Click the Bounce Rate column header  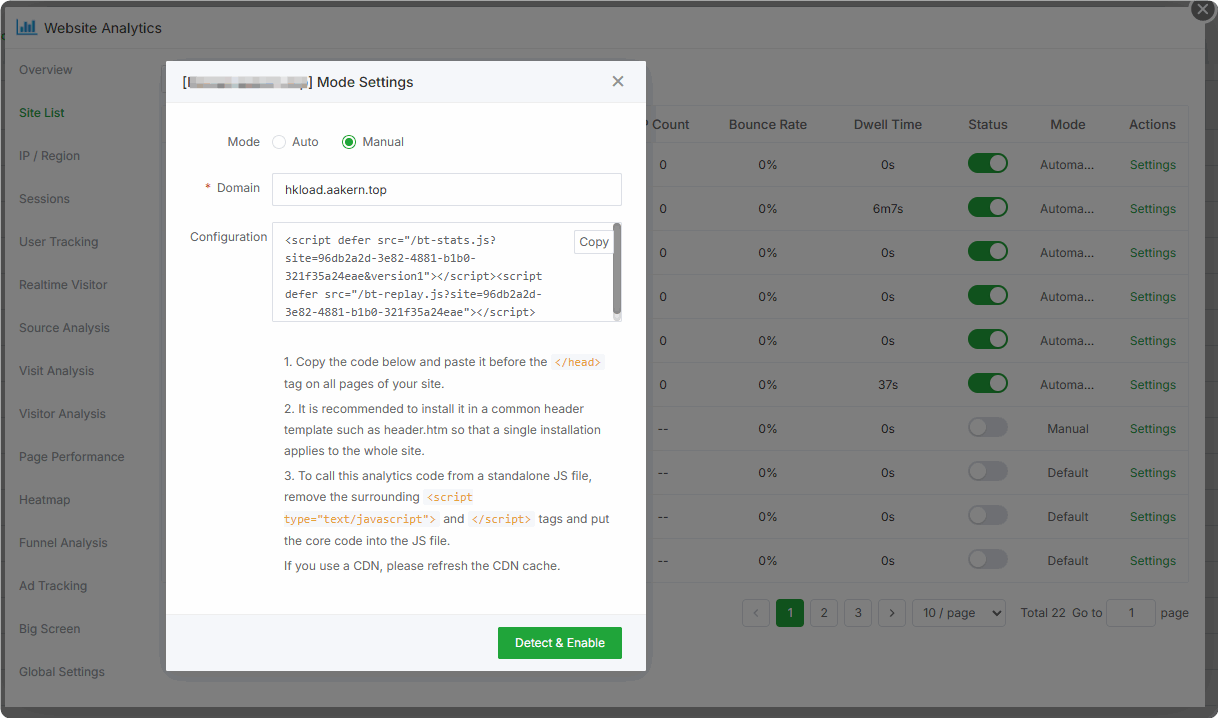pyautogui.click(x=768, y=125)
